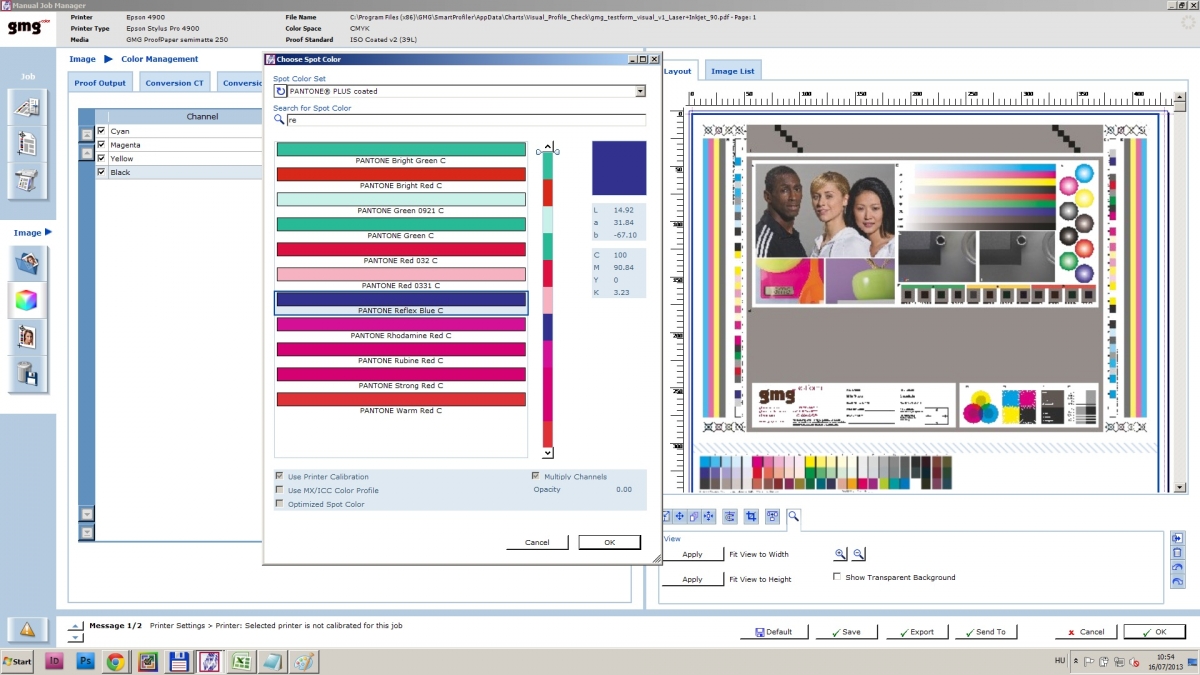1200x675 pixels.
Task: Switch to the Image List tab
Action: tap(733, 71)
